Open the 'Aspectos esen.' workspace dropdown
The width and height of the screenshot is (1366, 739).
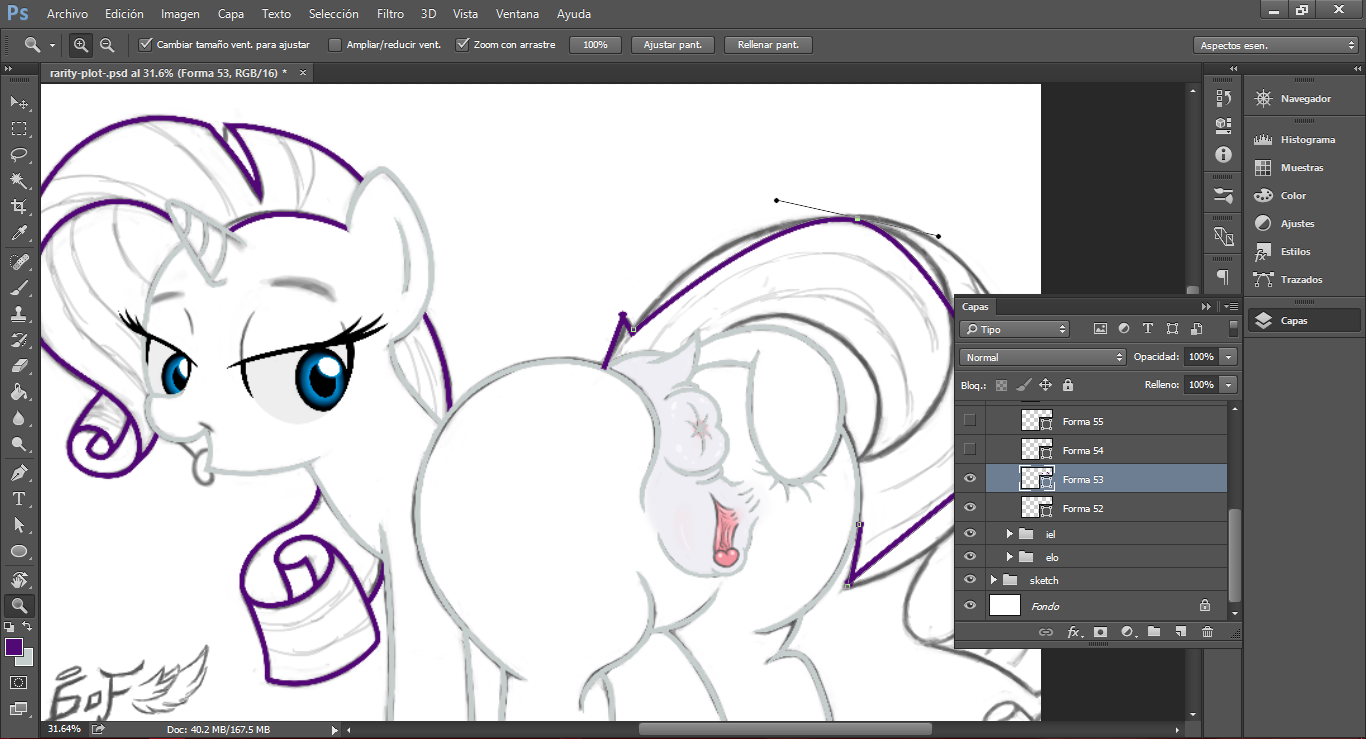(x=1276, y=45)
